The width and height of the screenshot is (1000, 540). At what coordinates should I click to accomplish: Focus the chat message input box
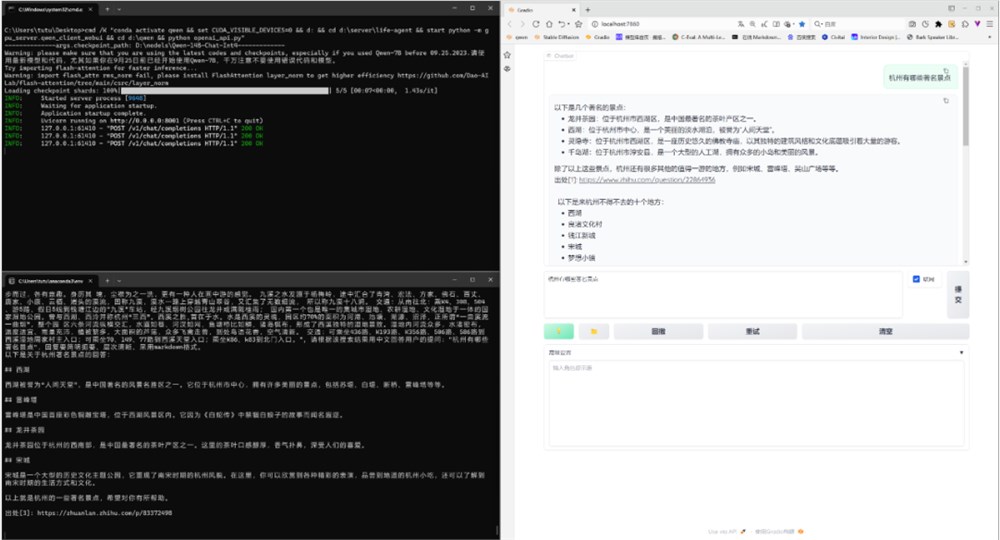(x=723, y=295)
